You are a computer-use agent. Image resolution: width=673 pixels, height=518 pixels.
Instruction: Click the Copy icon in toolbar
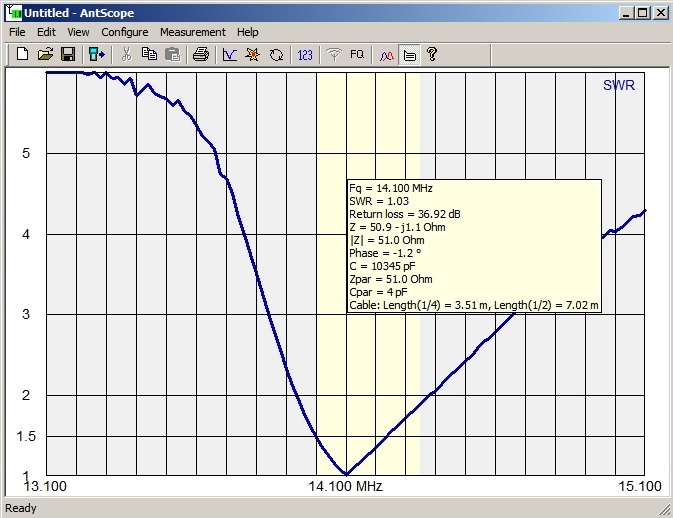149,55
